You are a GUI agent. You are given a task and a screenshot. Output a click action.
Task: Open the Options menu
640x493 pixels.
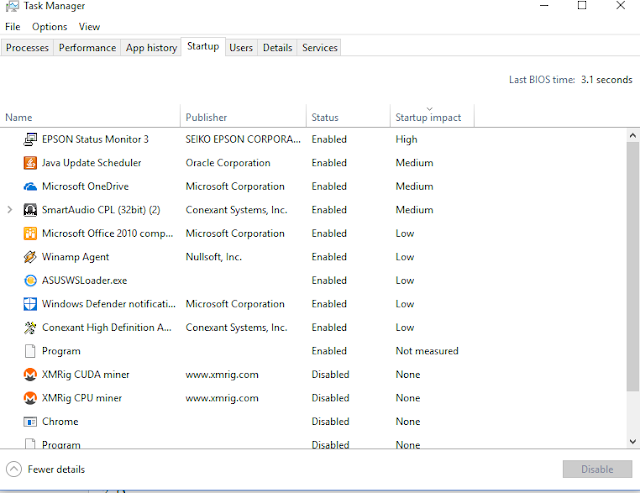[49, 27]
